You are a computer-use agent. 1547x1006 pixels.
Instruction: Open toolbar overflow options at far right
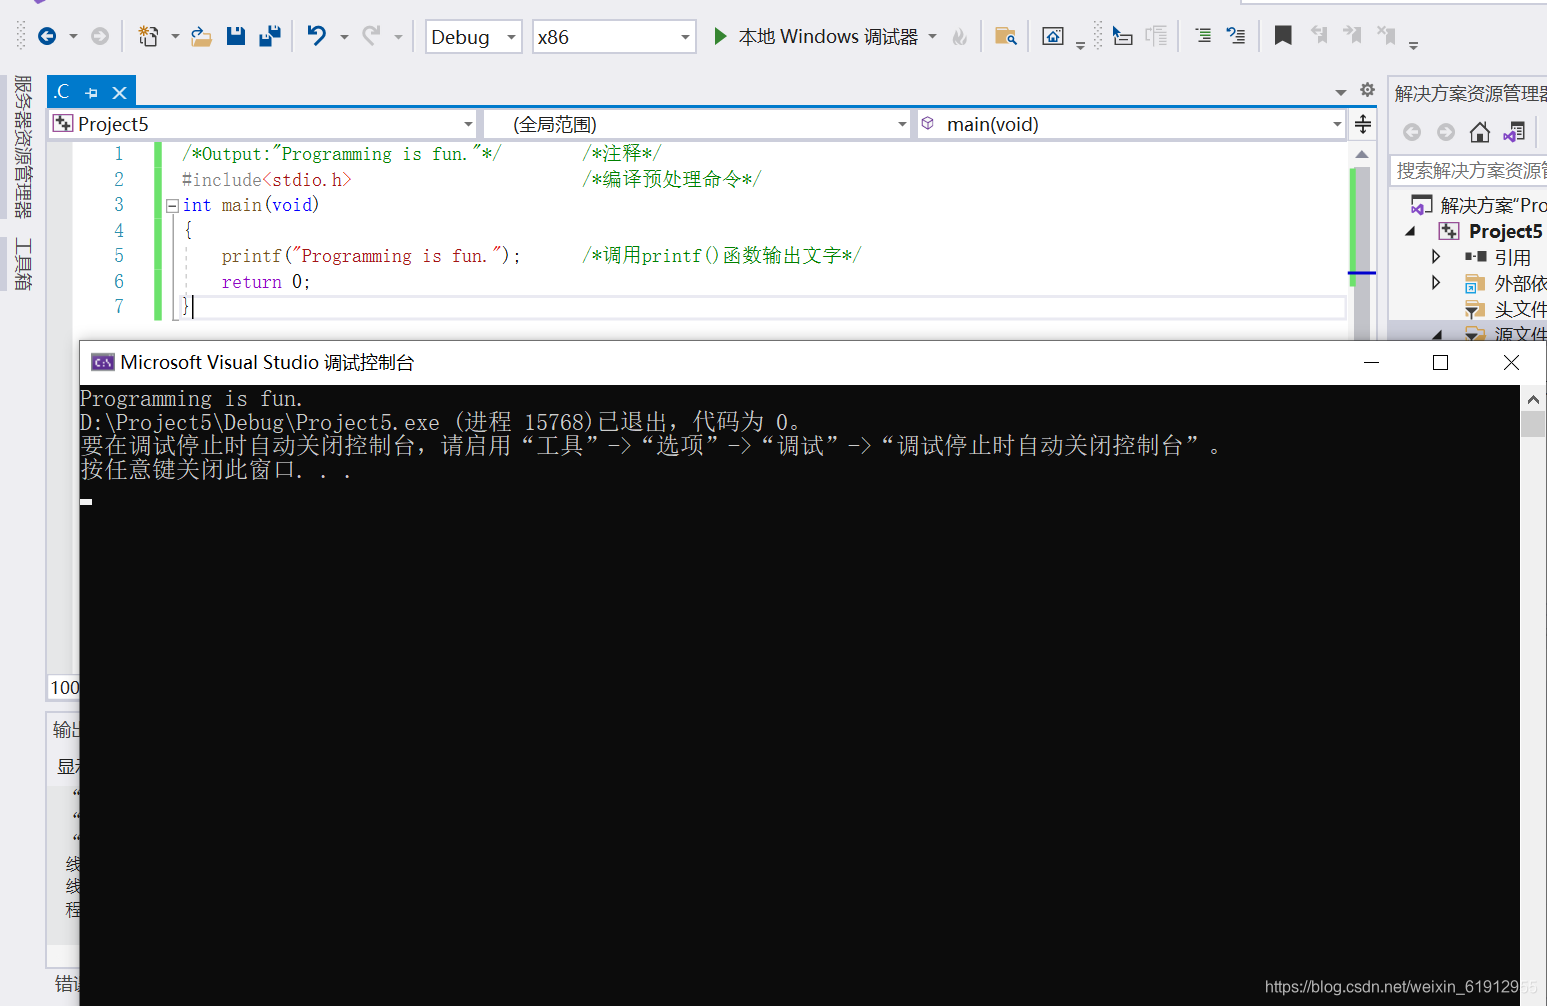pos(1413,45)
